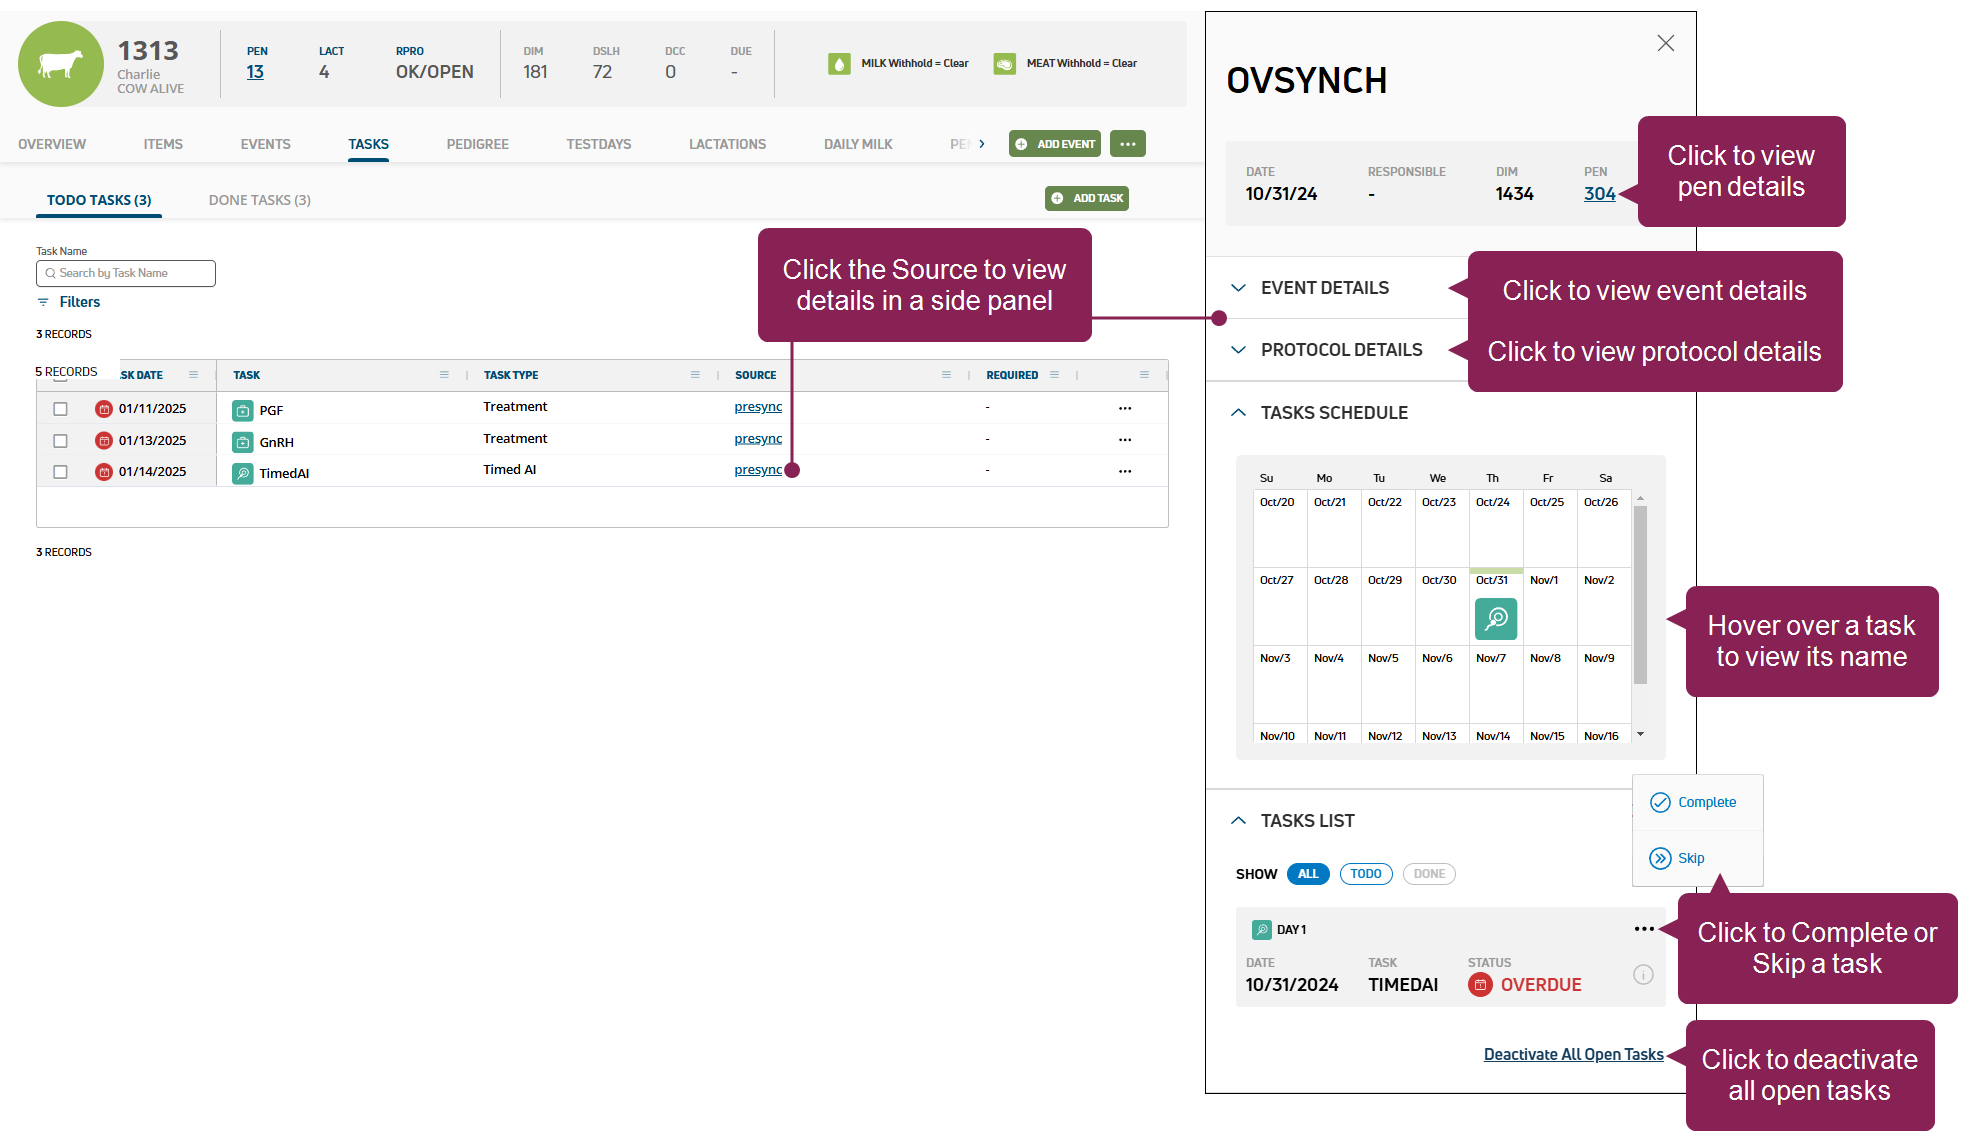Open the Task column header menu icon
This screenshot has height=1143, width=1970.
(444, 375)
